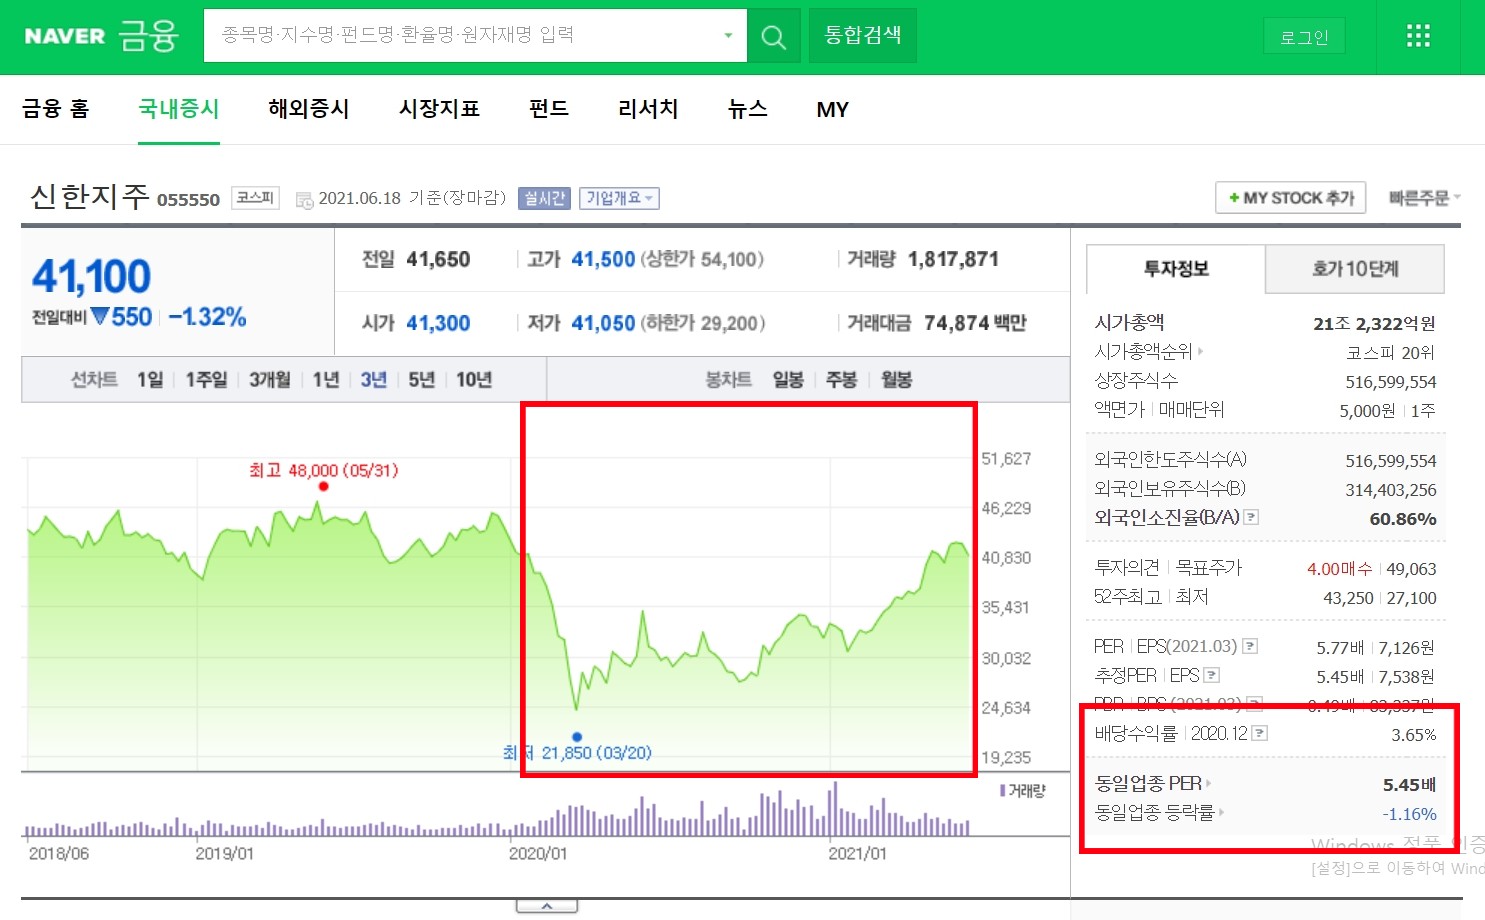Switch chart to 주봉 weekly candles

[841, 379]
